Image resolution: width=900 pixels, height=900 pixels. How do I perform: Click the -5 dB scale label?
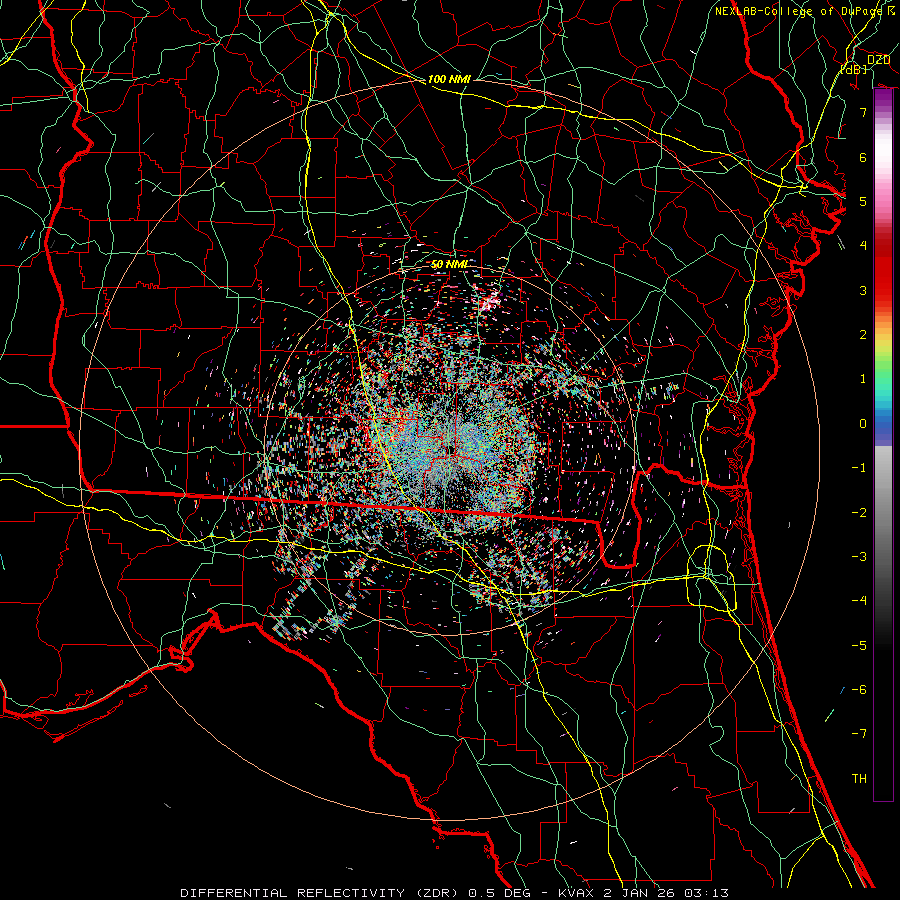(x=859, y=646)
